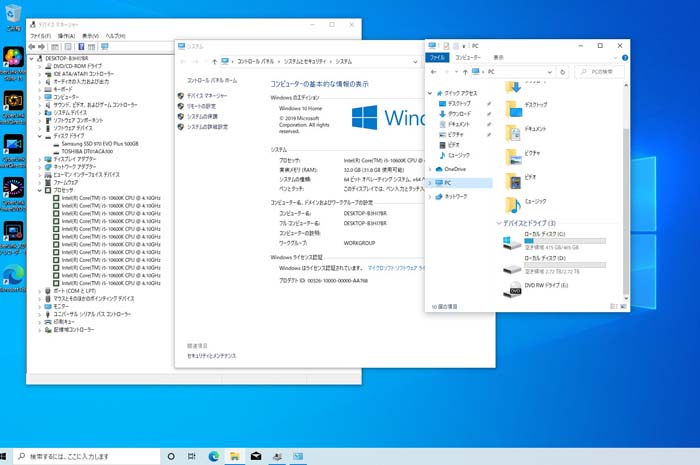The image size is (700, 465).
Task: Click the Cortana circle on the taskbar
Action: [171, 456]
